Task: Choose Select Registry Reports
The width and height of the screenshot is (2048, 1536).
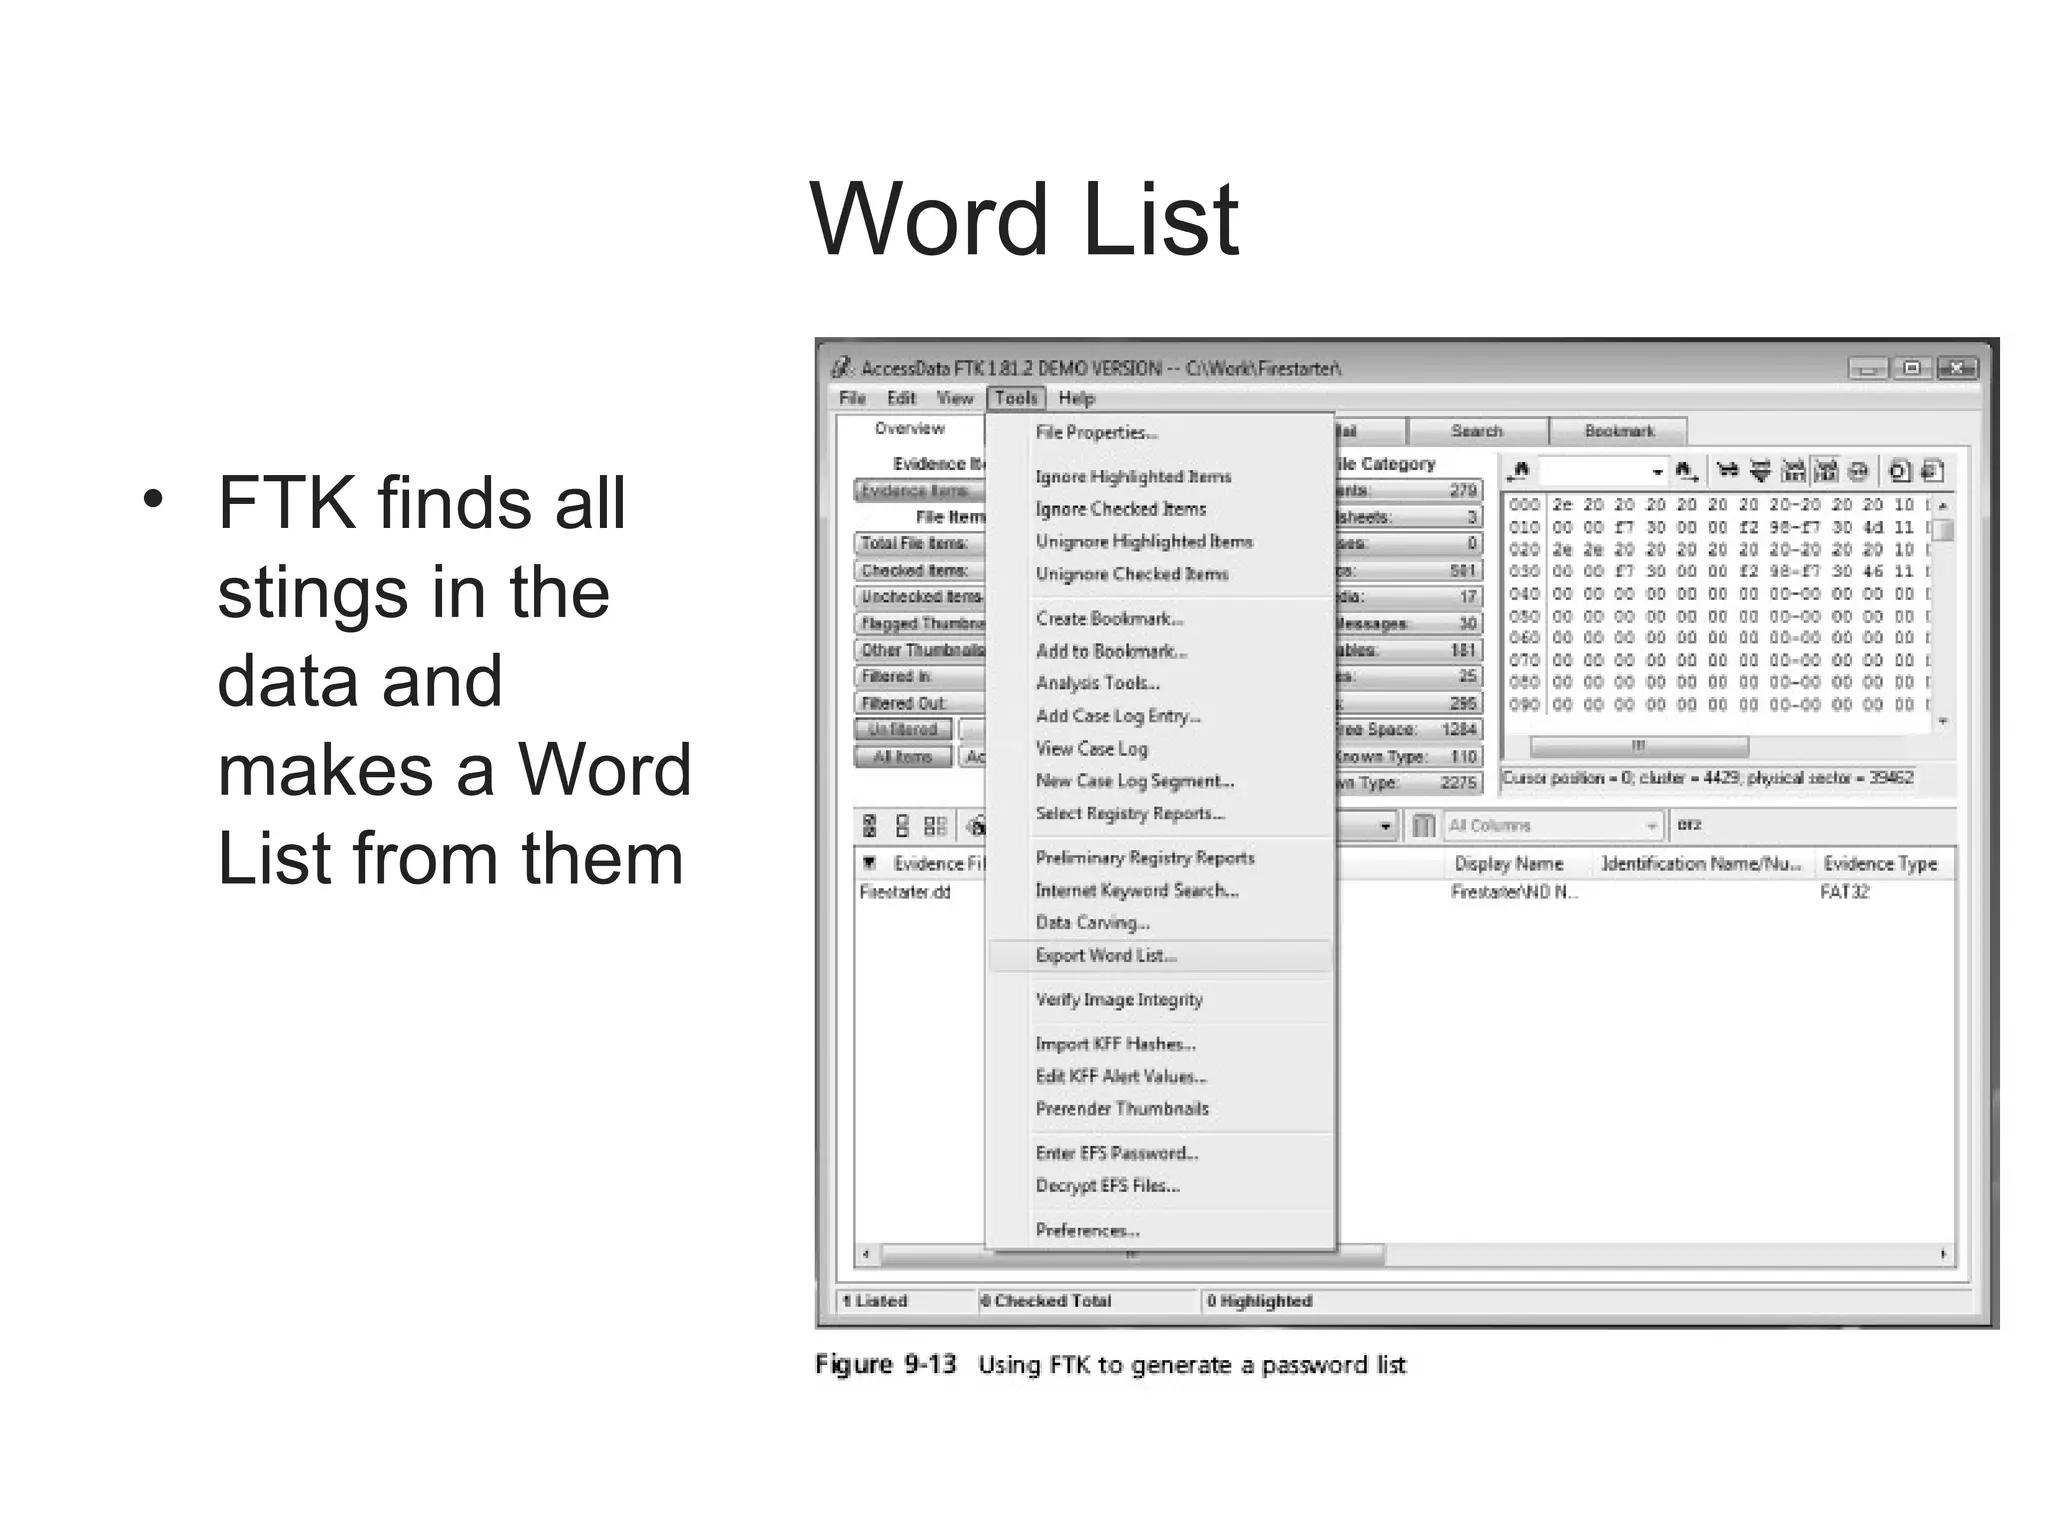Action: pyautogui.click(x=1160, y=814)
